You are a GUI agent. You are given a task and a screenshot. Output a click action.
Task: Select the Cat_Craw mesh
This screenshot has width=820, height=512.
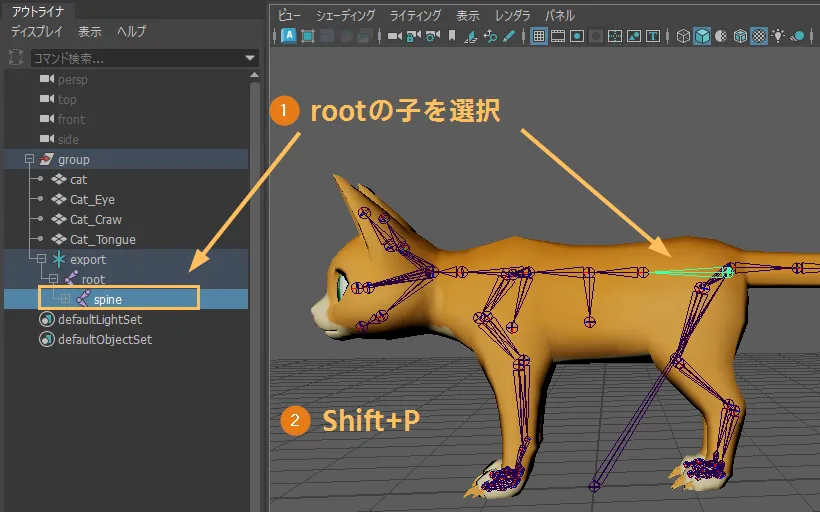coord(96,219)
